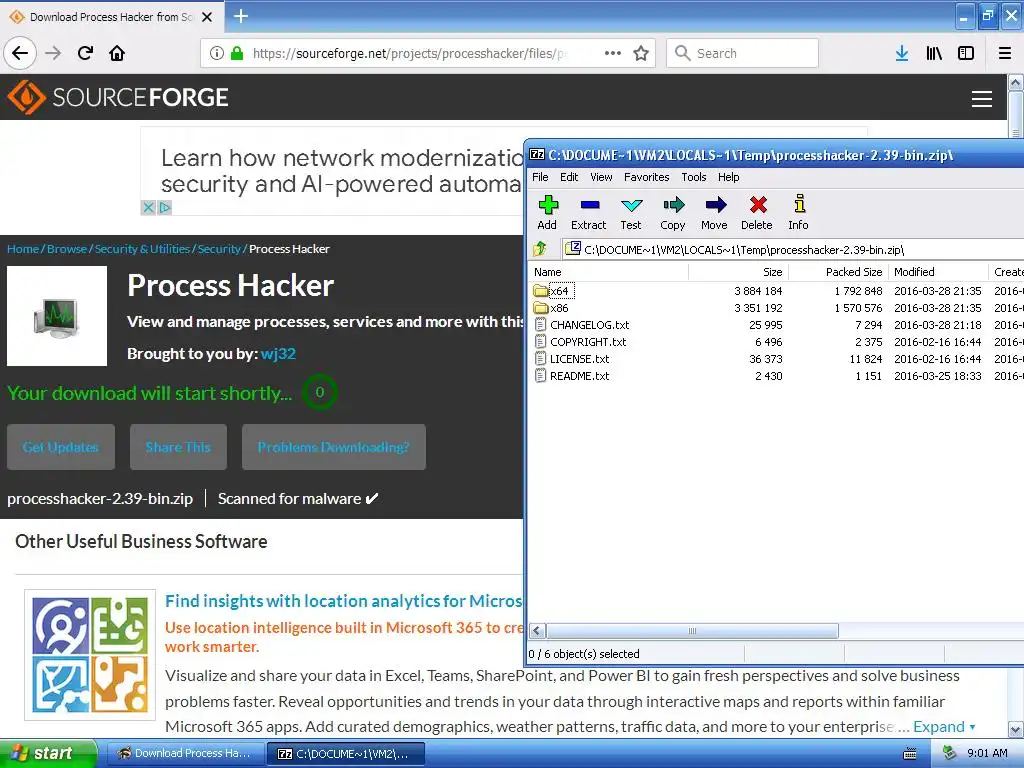This screenshot has width=1024, height=768.
Task: Open the Firefox downloads arrow icon
Action: coord(902,53)
